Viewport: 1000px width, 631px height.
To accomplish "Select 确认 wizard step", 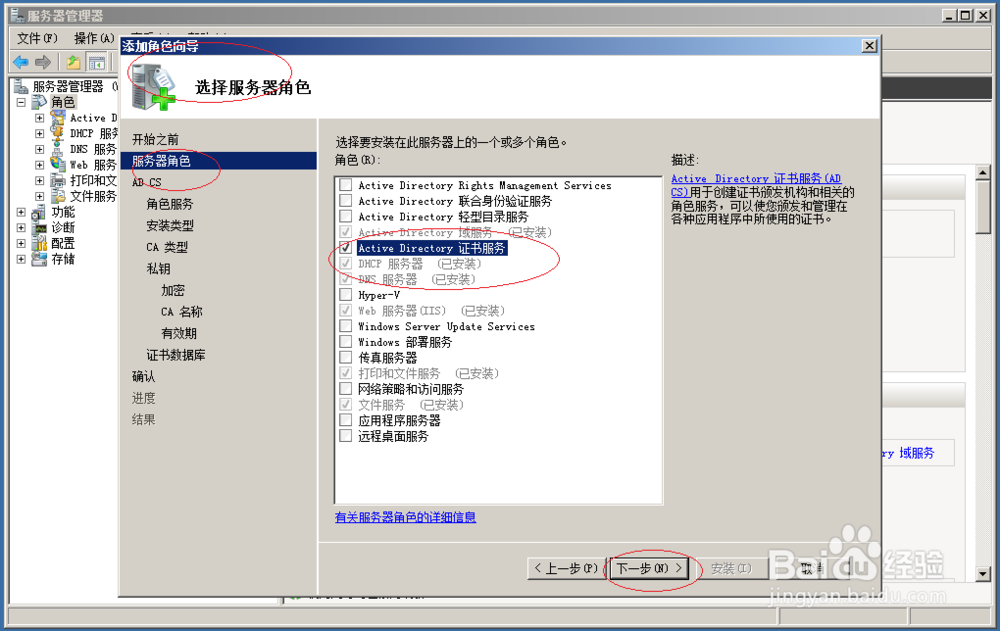I will (x=143, y=376).
